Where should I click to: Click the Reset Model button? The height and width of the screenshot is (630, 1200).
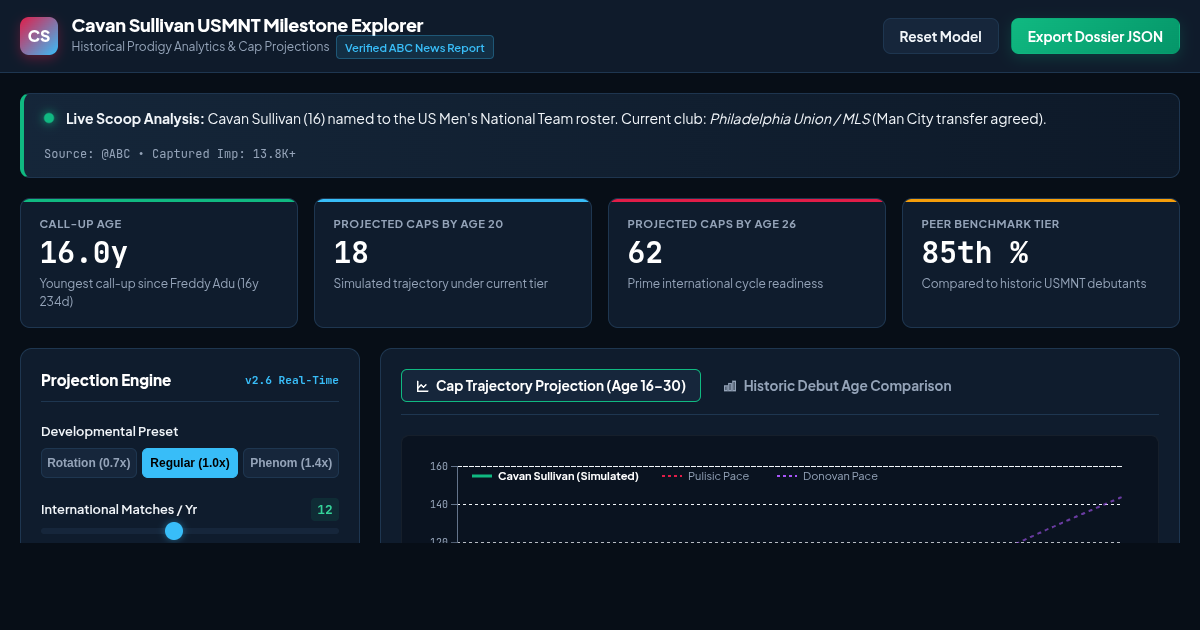[940, 36]
